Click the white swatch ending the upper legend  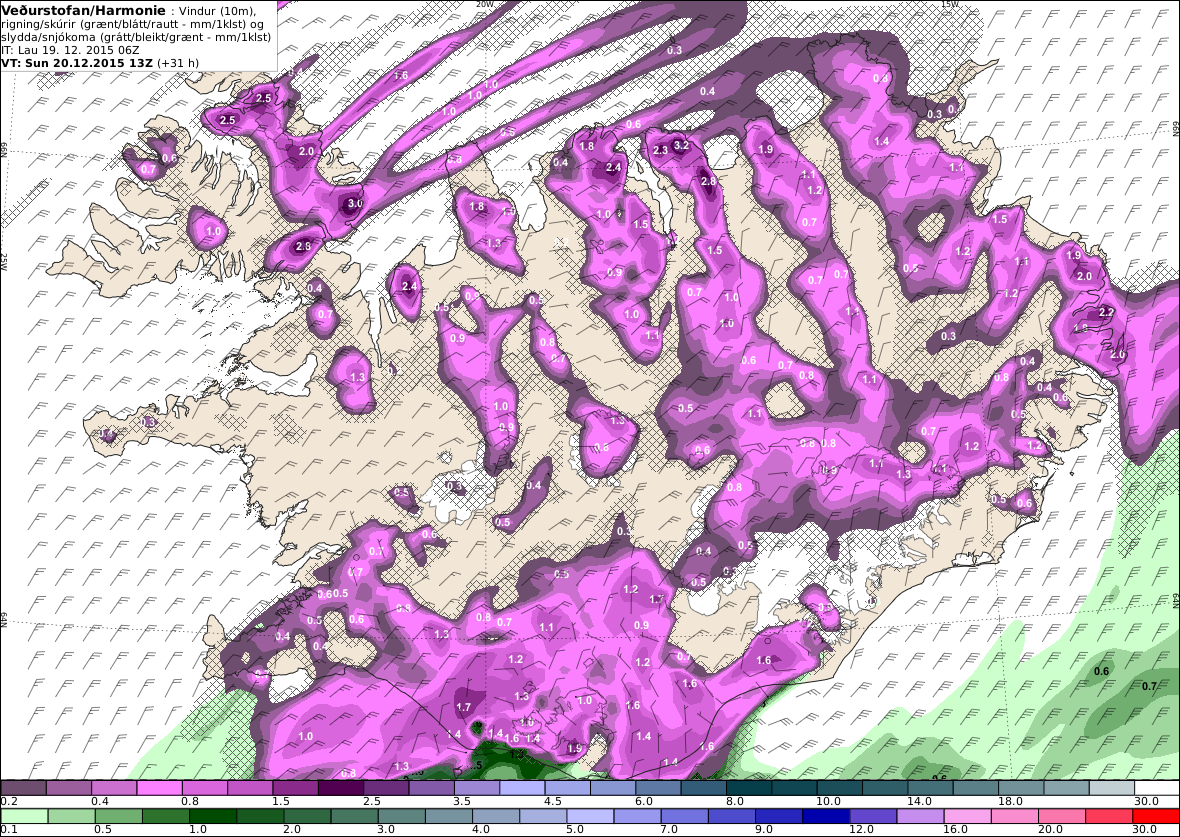(x=1157, y=788)
